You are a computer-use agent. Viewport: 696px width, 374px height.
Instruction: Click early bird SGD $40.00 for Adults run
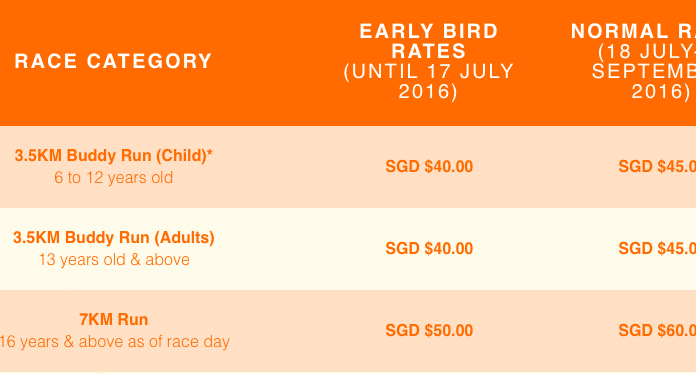(429, 249)
